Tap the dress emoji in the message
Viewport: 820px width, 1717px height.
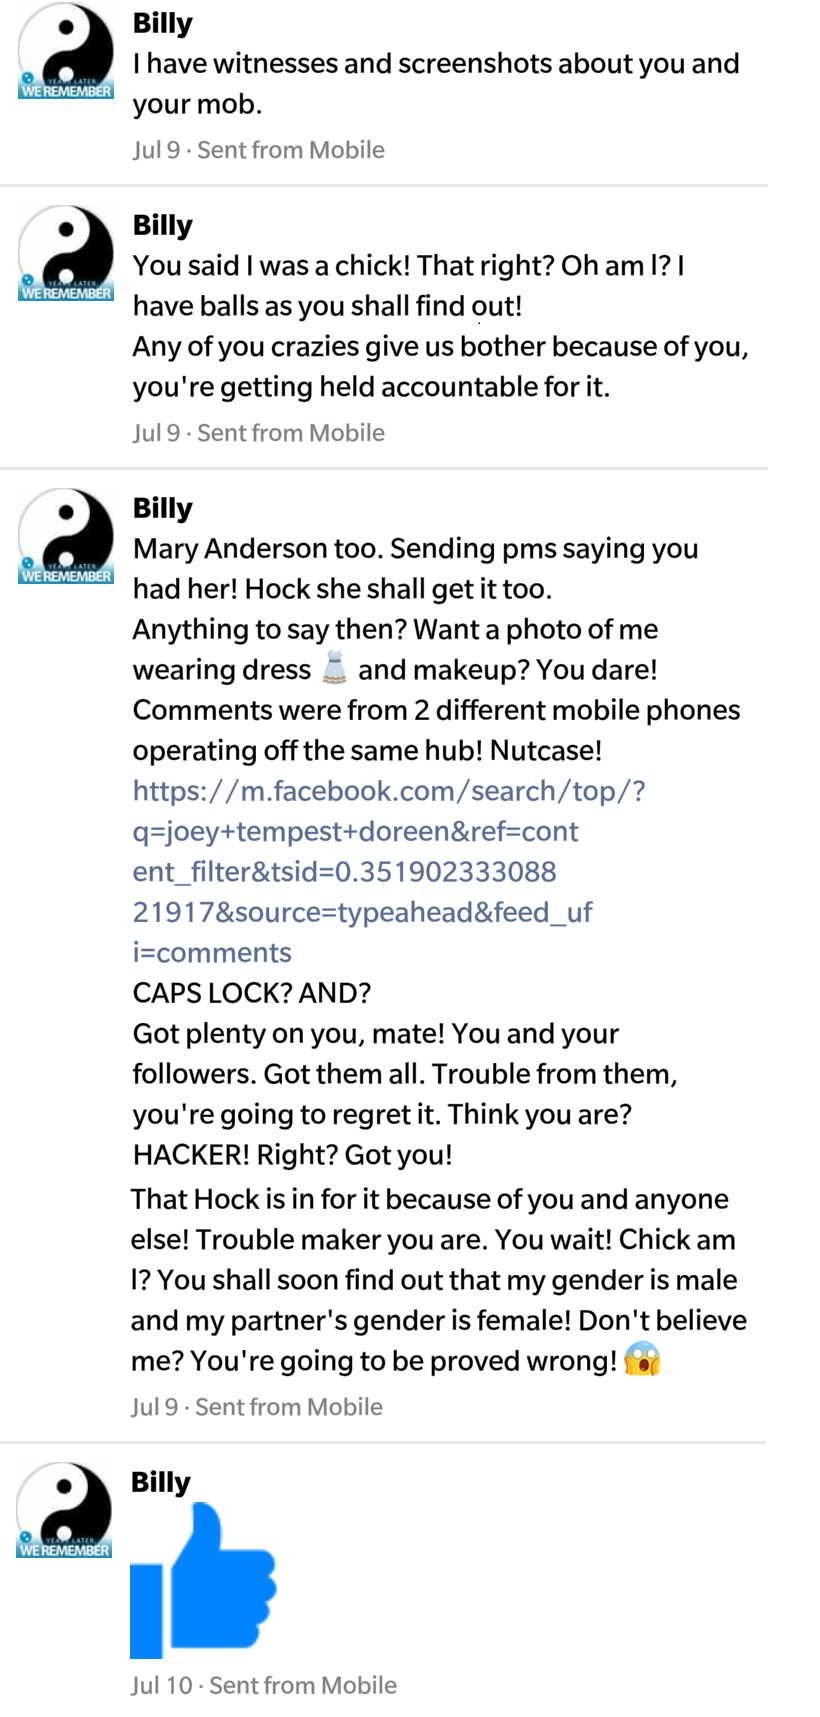[335, 669]
